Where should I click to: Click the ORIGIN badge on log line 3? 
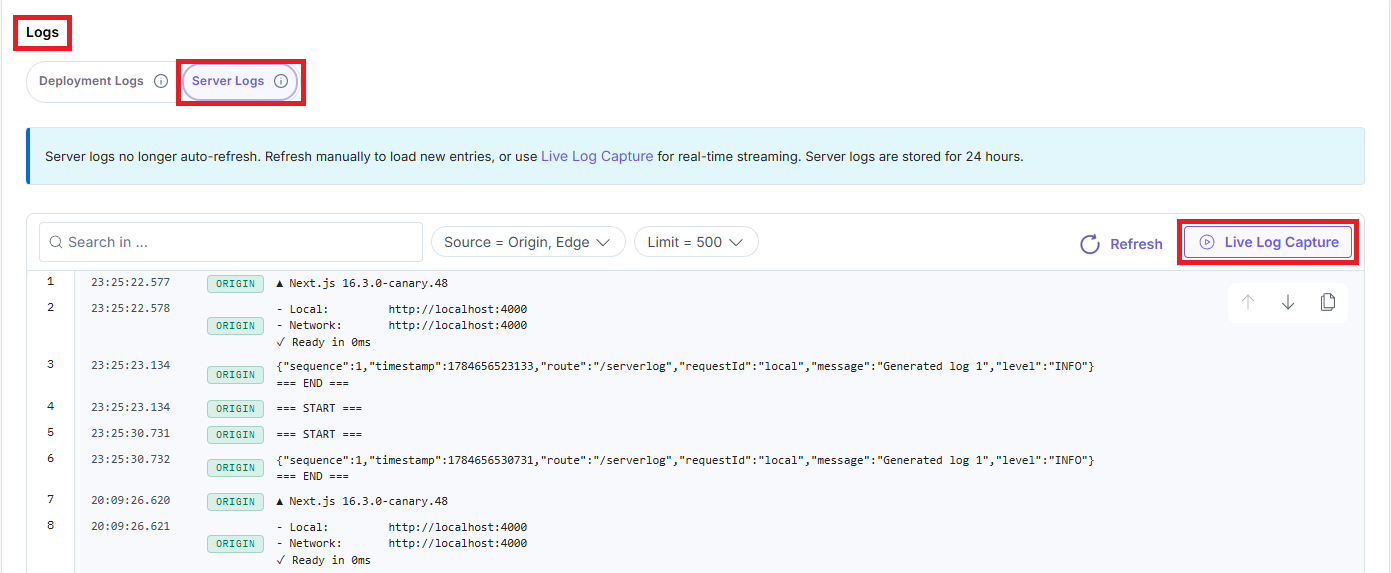(x=235, y=375)
